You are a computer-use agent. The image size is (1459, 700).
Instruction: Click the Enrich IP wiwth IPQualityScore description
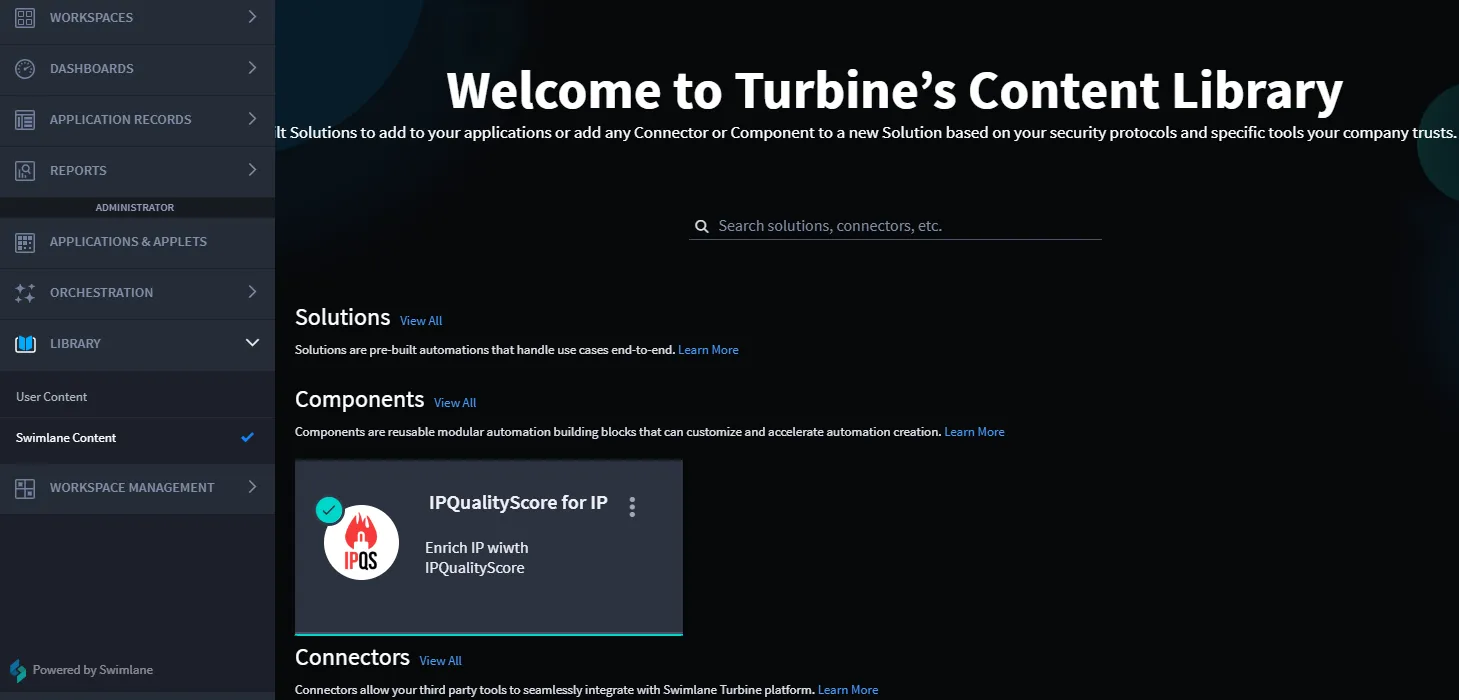pyautogui.click(x=477, y=558)
